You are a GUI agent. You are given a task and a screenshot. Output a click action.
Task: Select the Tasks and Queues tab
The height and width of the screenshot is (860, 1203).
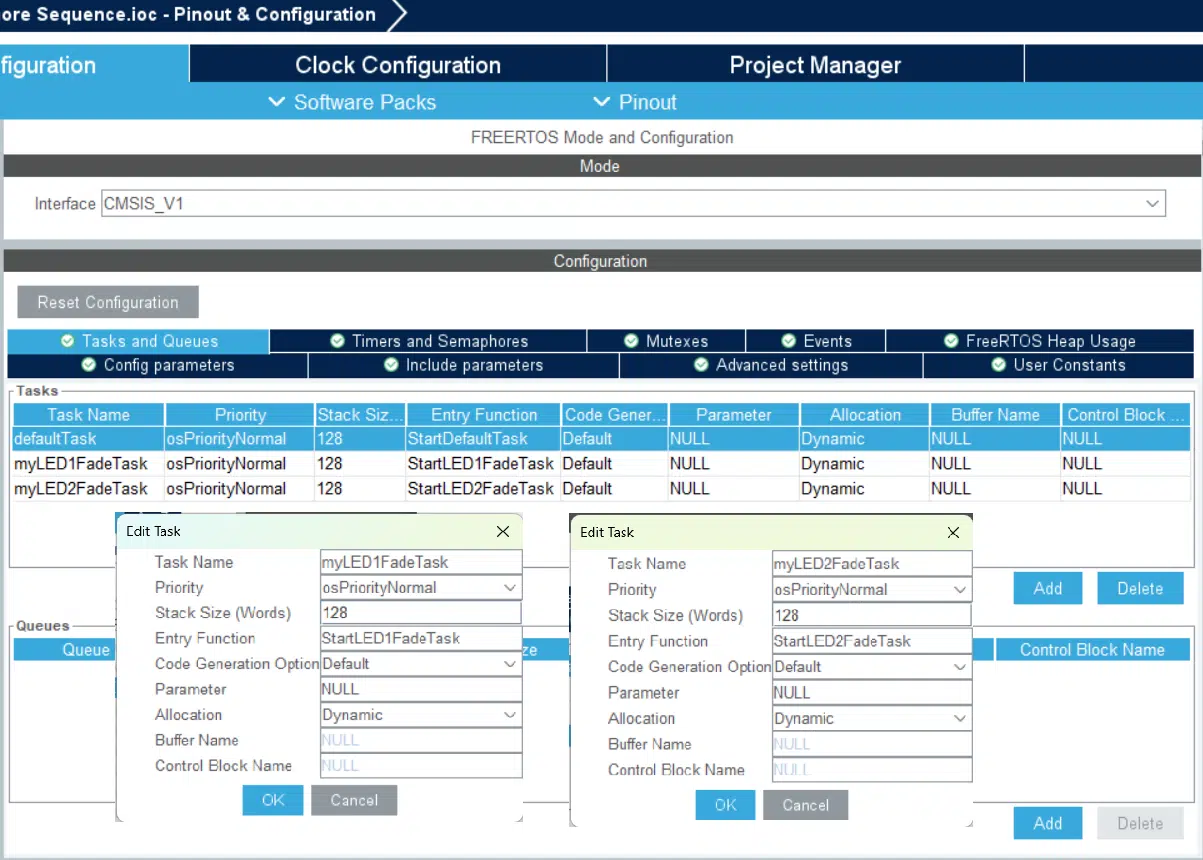(138, 341)
